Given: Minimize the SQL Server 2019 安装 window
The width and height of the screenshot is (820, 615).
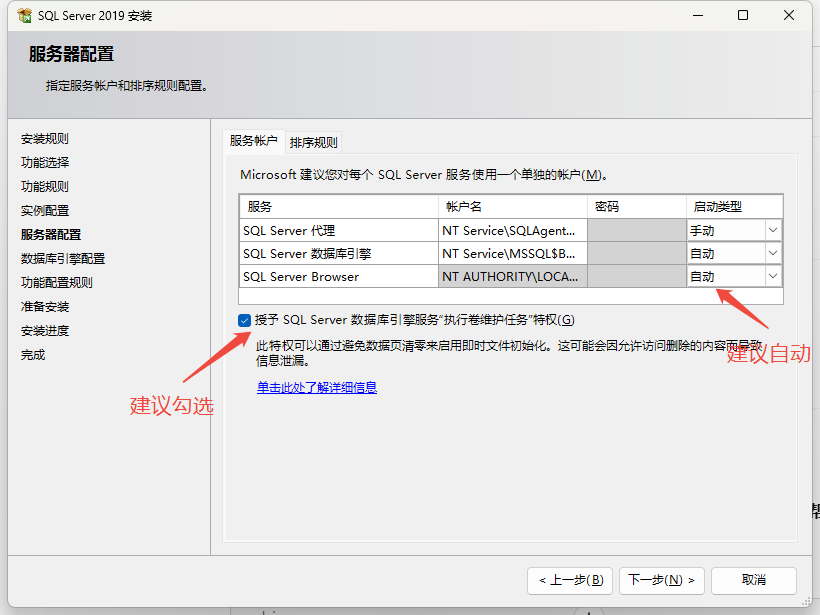Looking at the screenshot, I should 698,15.
